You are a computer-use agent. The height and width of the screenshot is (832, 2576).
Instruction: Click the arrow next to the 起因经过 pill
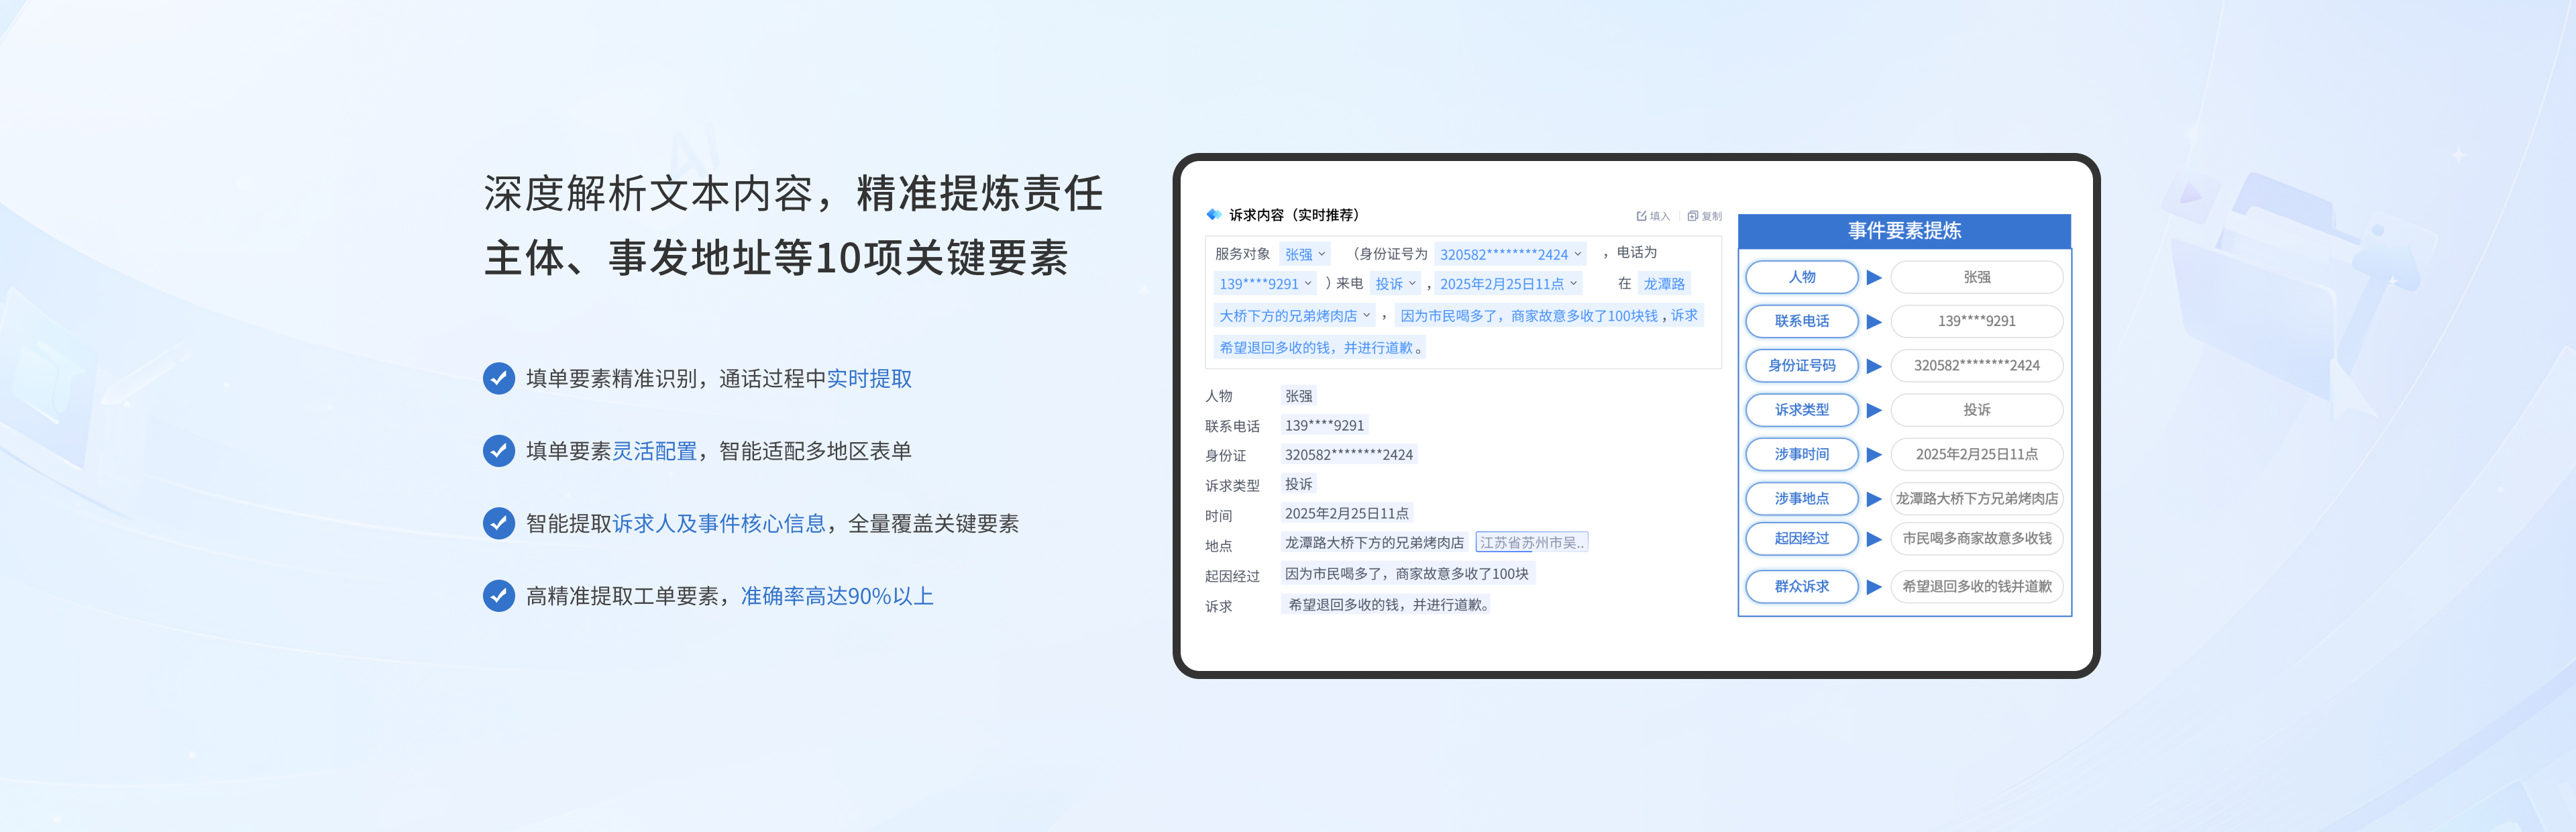tap(1874, 539)
